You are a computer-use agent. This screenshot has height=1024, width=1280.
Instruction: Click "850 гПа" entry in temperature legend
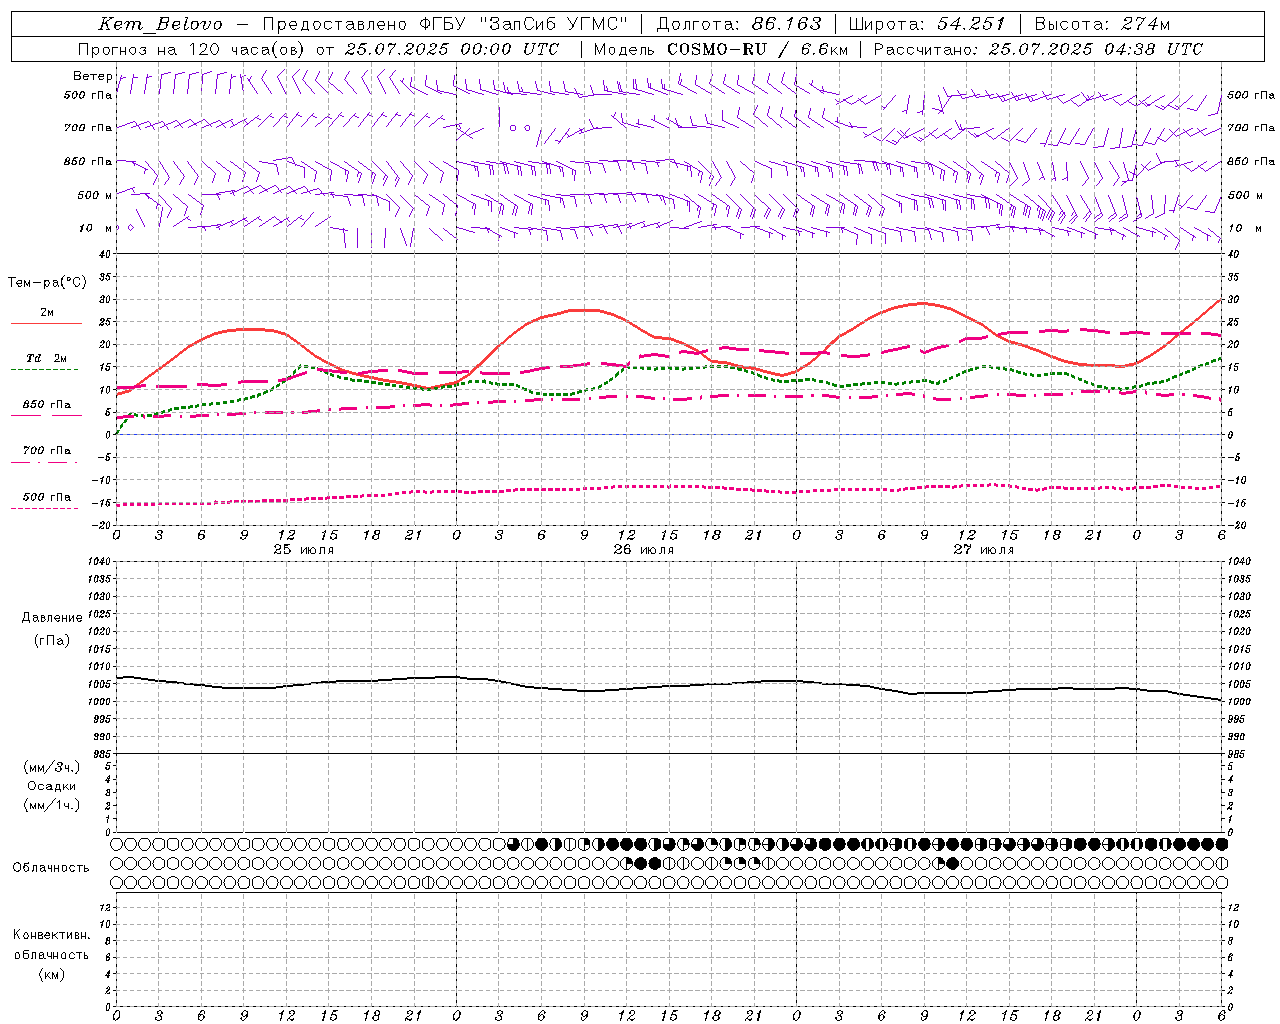47,405
